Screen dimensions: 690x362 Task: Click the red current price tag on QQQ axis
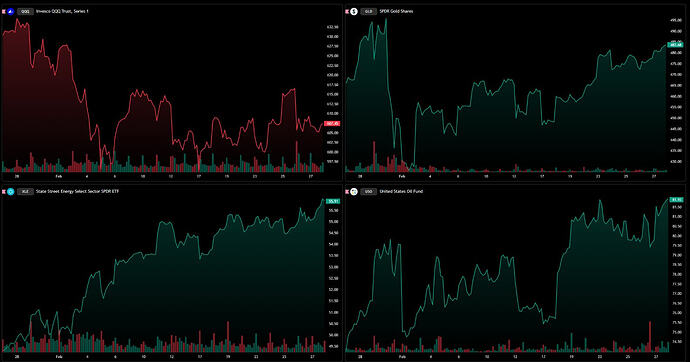tap(332, 124)
